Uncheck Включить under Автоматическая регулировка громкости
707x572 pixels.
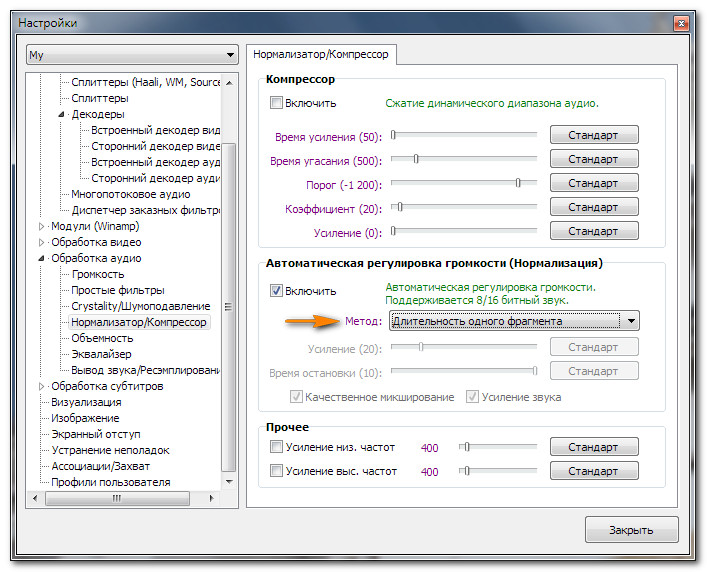(x=276, y=291)
